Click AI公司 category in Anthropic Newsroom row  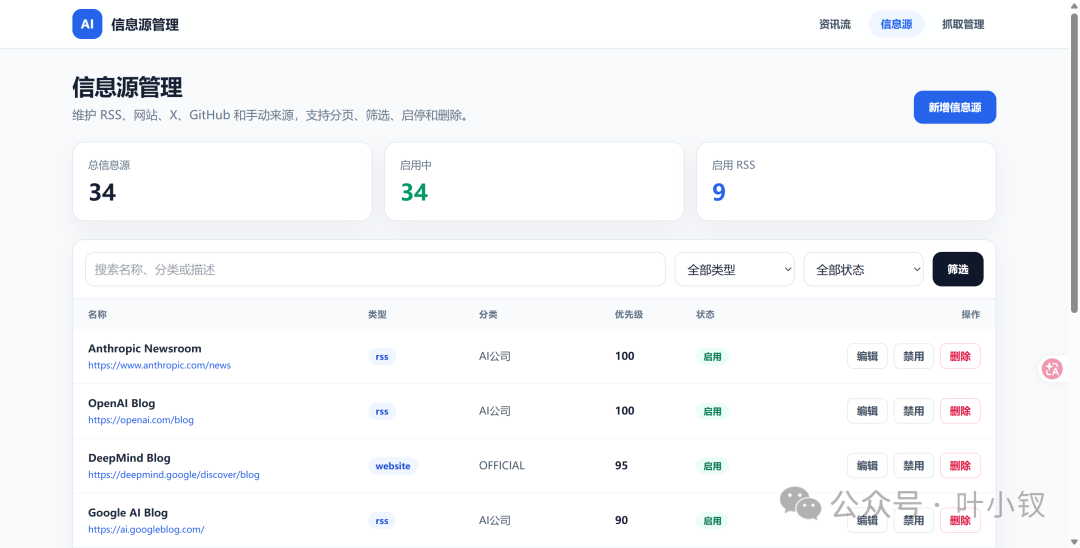(495, 356)
